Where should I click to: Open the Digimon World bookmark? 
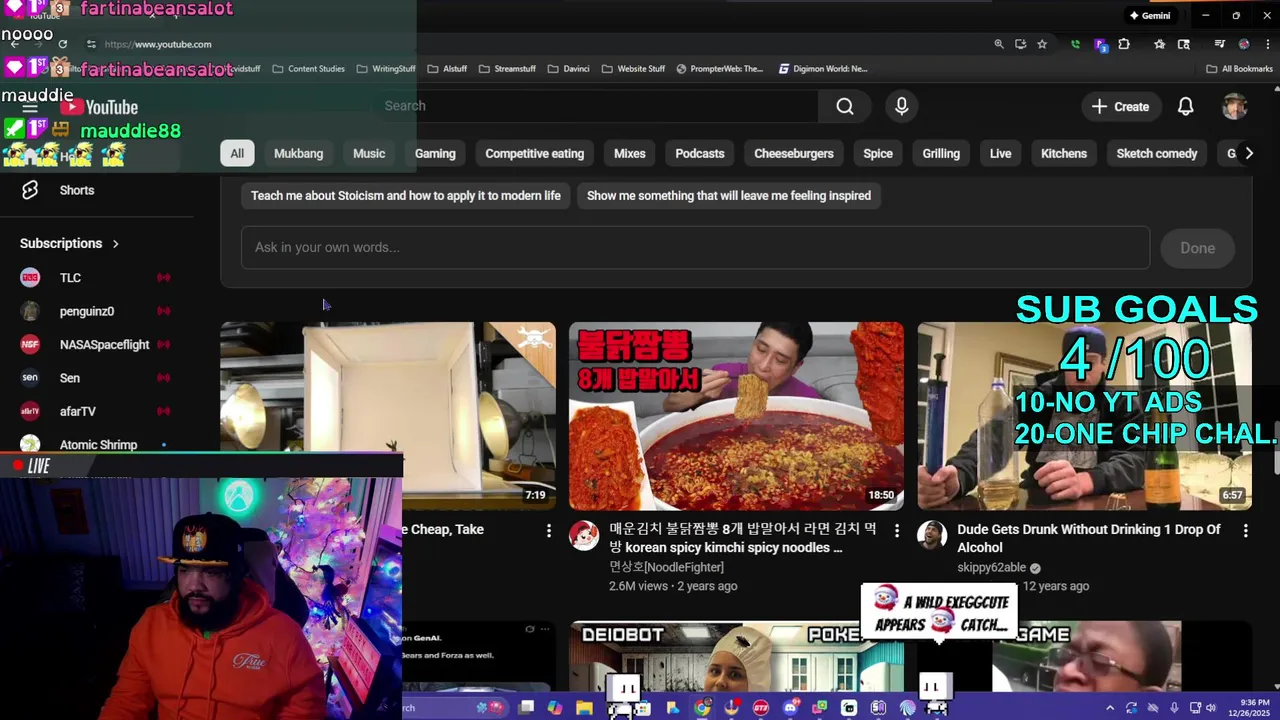pos(822,69)
